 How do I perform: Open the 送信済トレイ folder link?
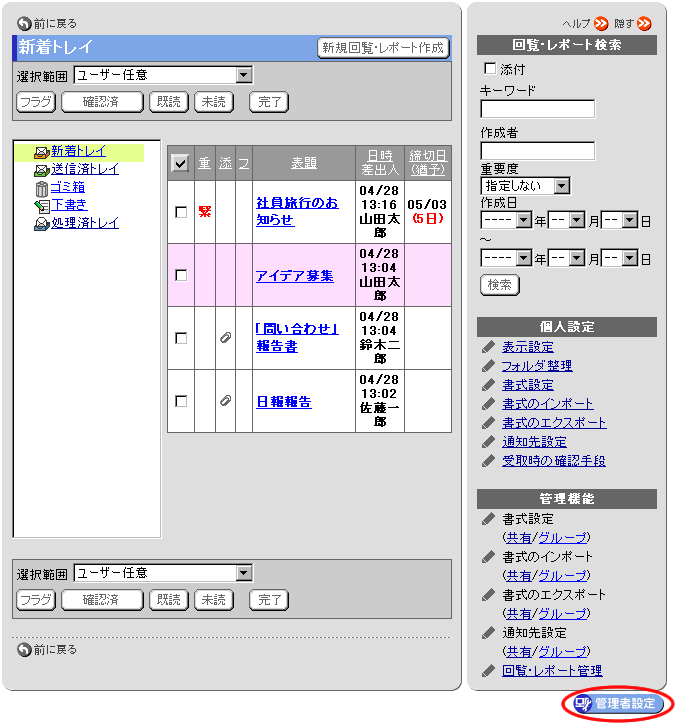pos(85,169)
